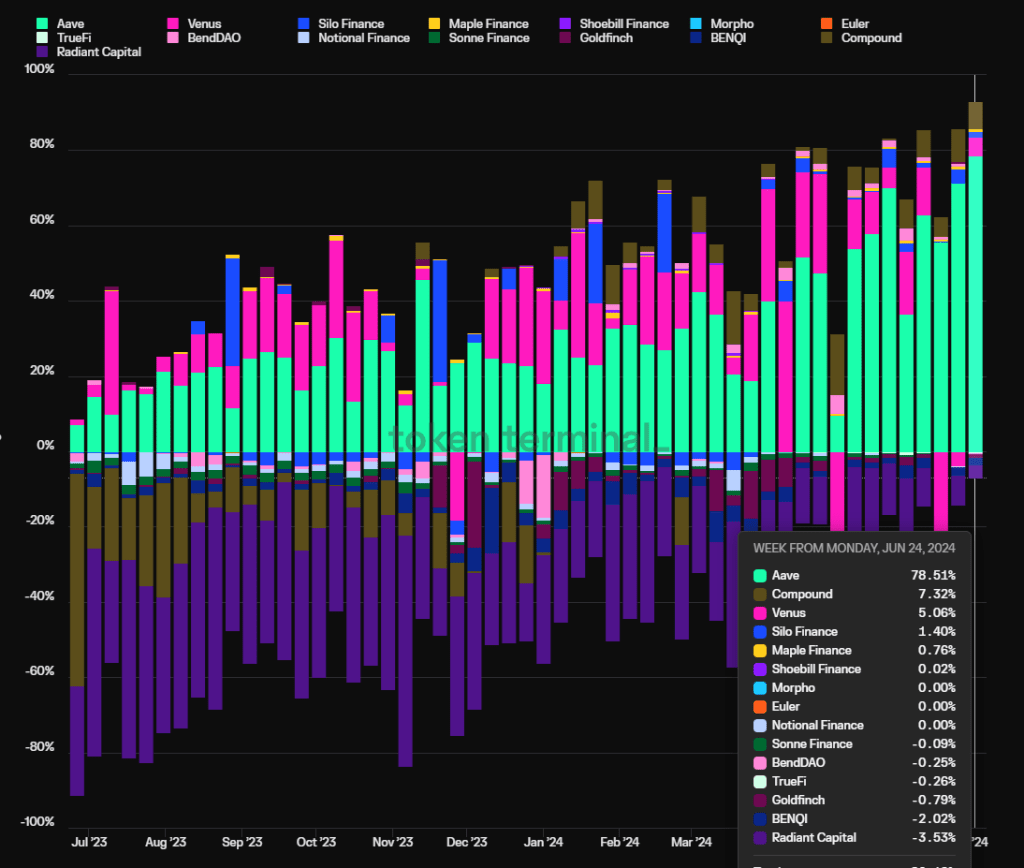Screen dimensions: 1024x868
Task: Click the Jan '24 x-axis label
Action: pyautogui.click(x=543, y=842)
